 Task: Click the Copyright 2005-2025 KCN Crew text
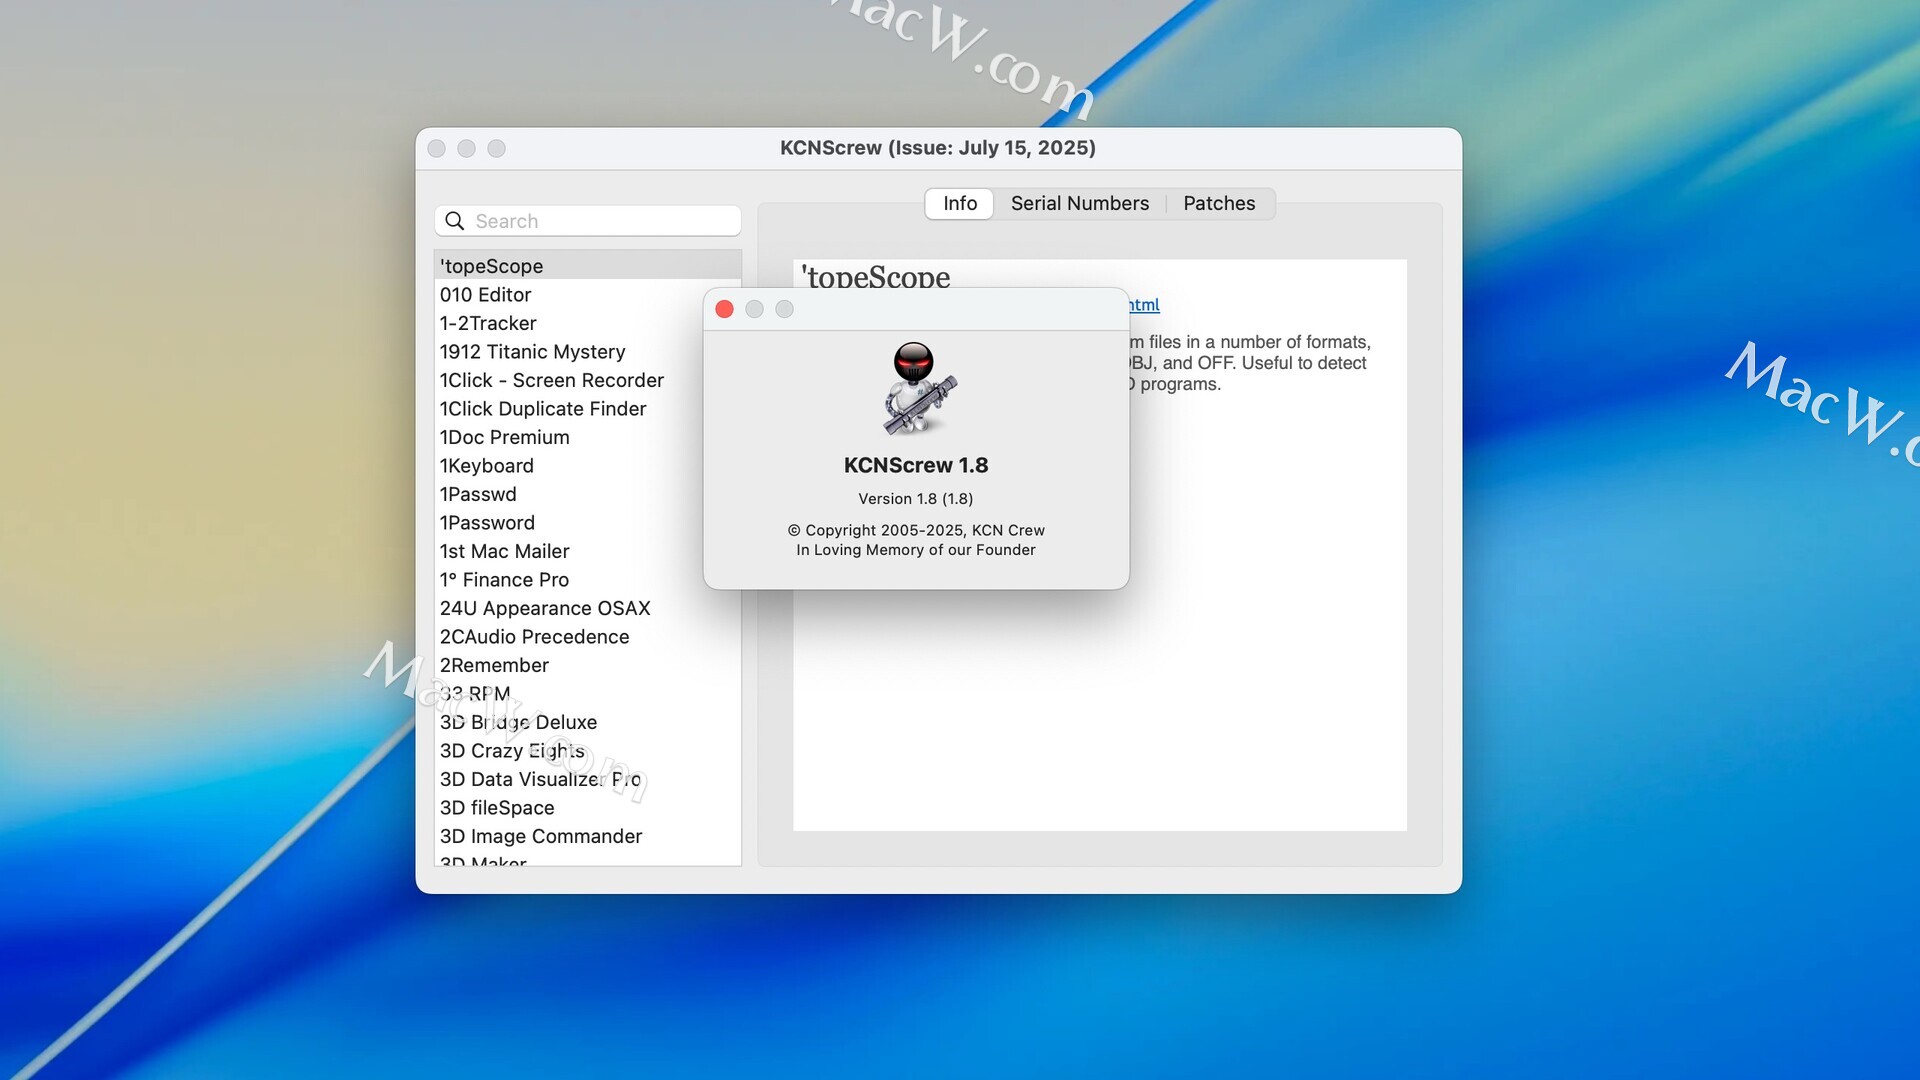pyautogui.click(x=916, y=530)
